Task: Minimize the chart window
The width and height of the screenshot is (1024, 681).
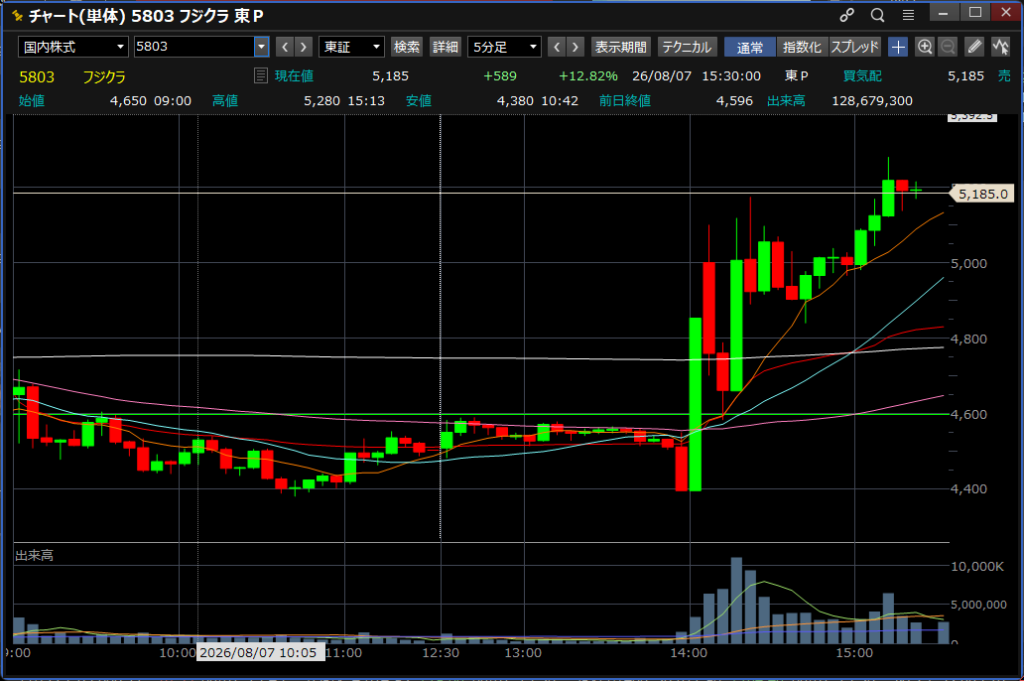Action: (944, 12)
